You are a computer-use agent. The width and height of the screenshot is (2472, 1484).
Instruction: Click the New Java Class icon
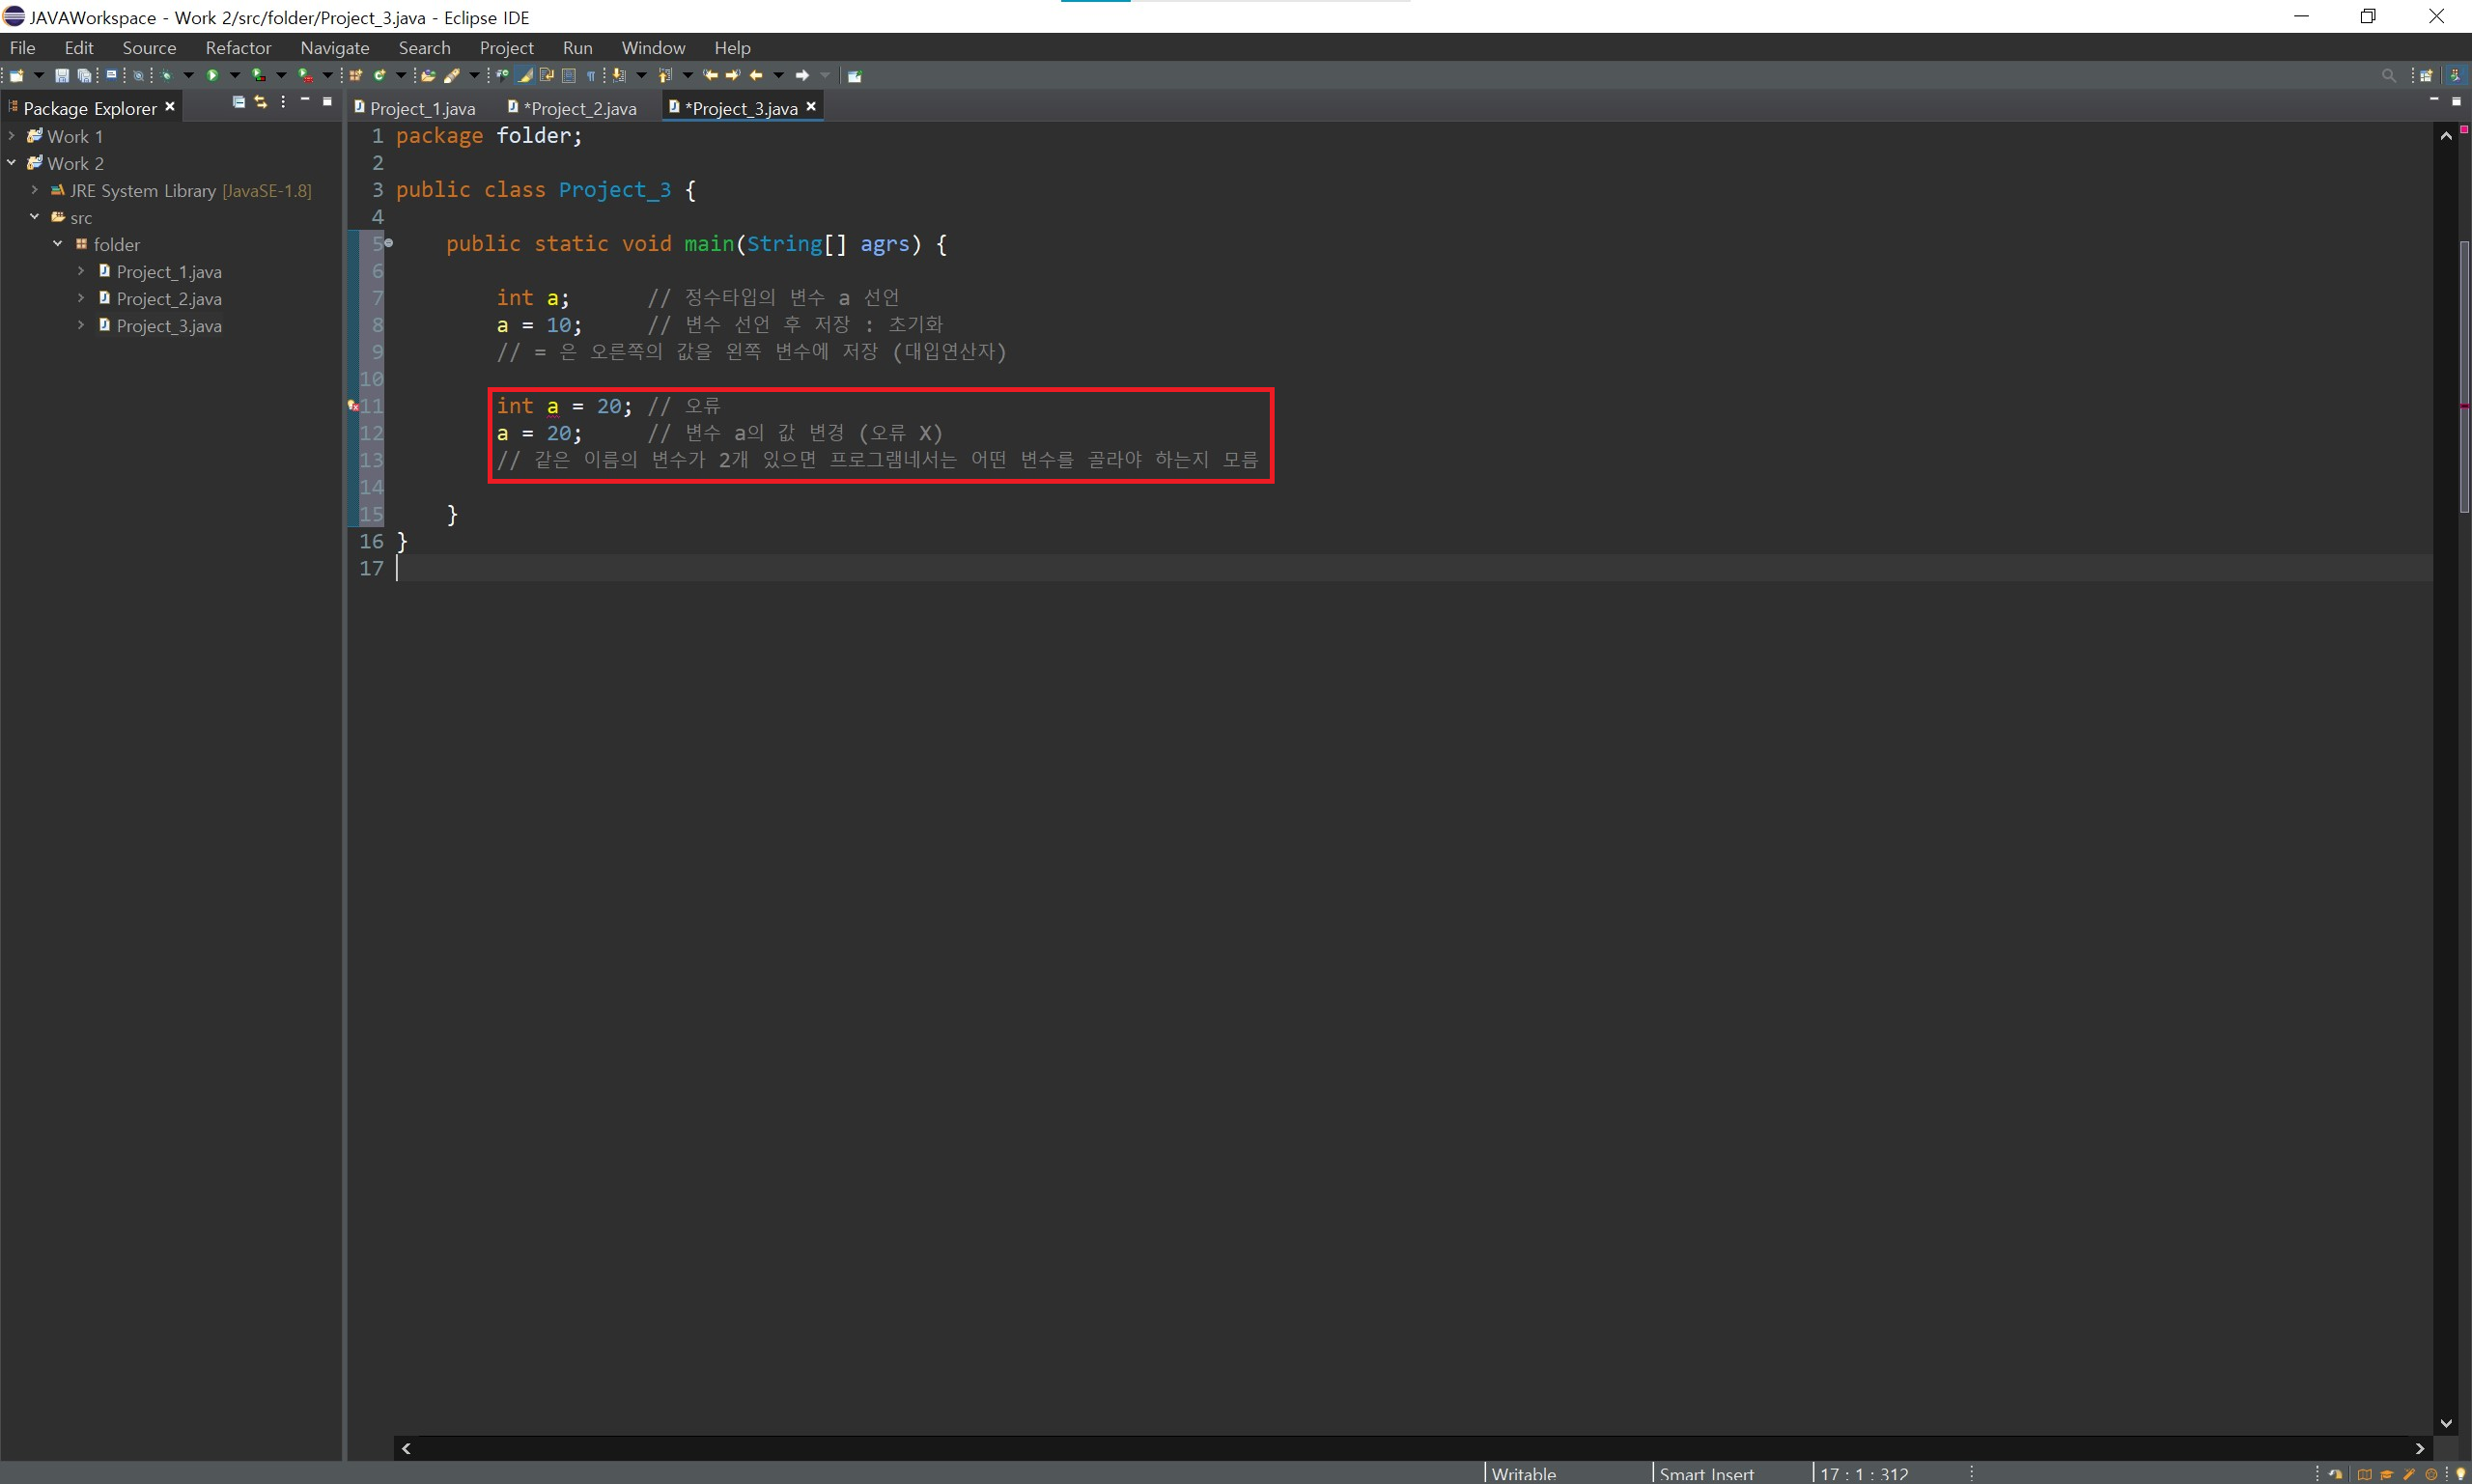380,75
